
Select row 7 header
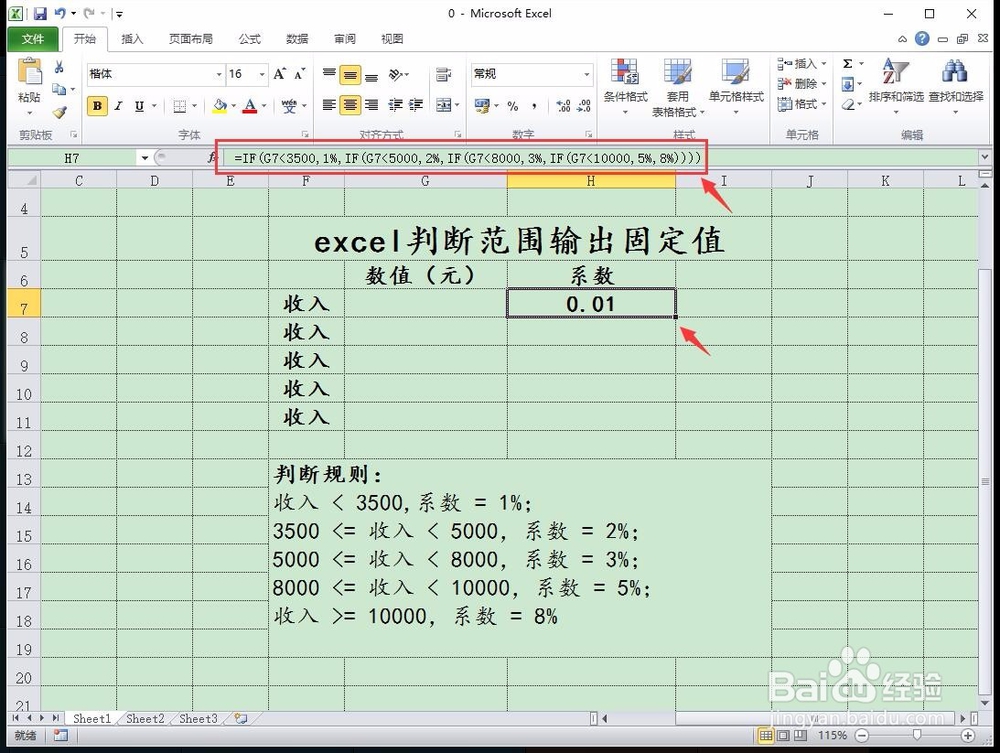pyautogui.click(x=24, y=303)
